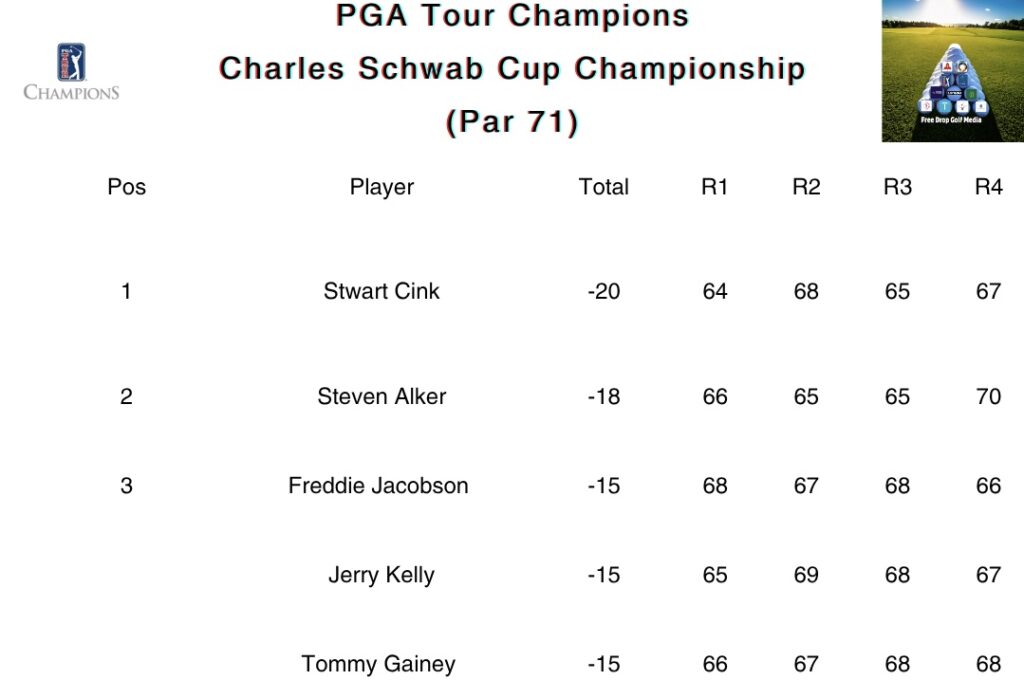Image resolution: width=1024 pixels, height=680 pixels.
Task: Click the R3 column header
Action: point(897,187)
